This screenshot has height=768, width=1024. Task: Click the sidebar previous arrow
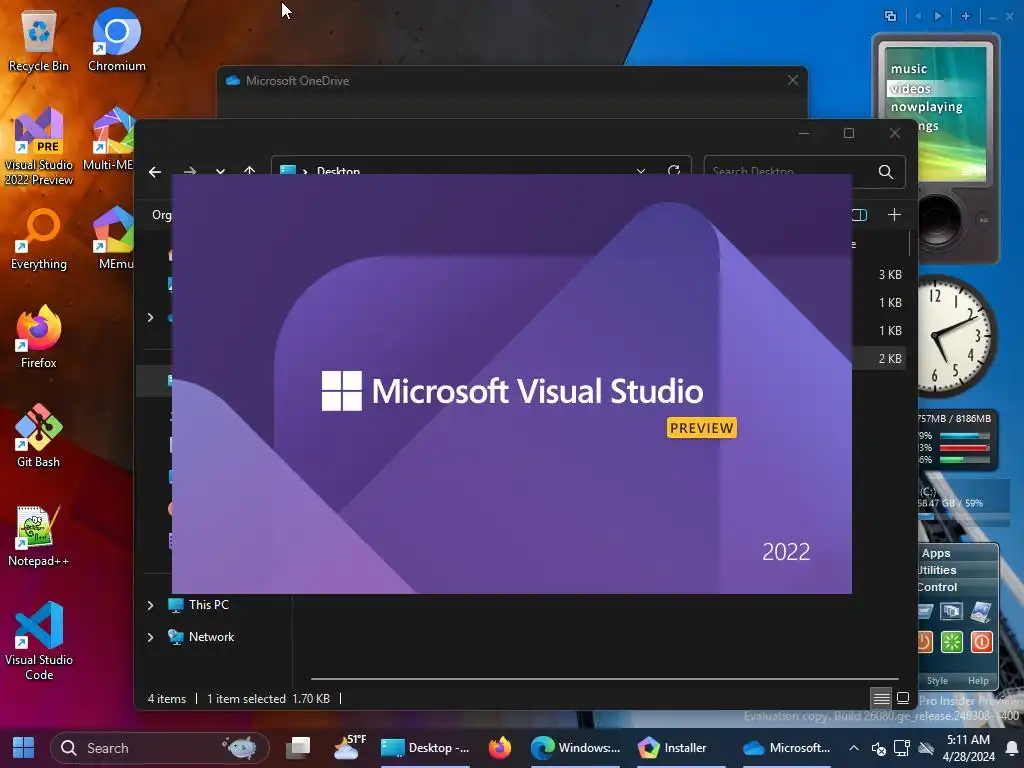(918, 16)
